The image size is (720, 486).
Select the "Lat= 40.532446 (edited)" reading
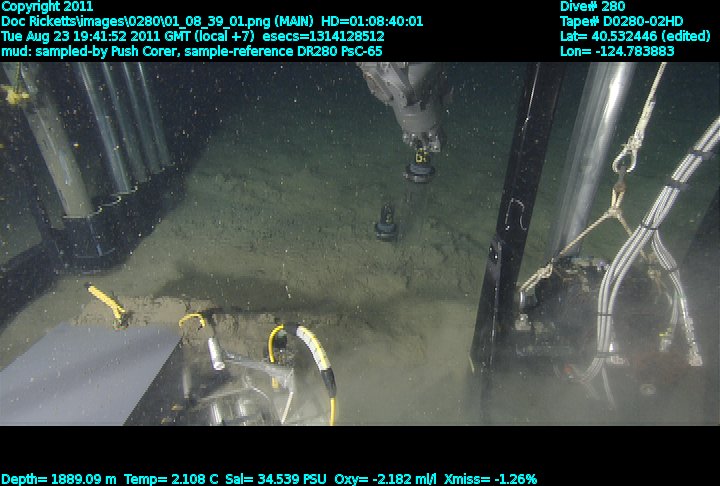pyautogui.click(x=635, y=36)
